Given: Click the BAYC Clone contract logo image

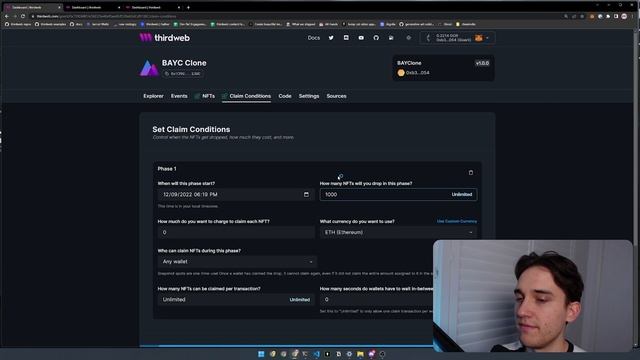Looking at the screenshot, I should click(x=149, y=68).
